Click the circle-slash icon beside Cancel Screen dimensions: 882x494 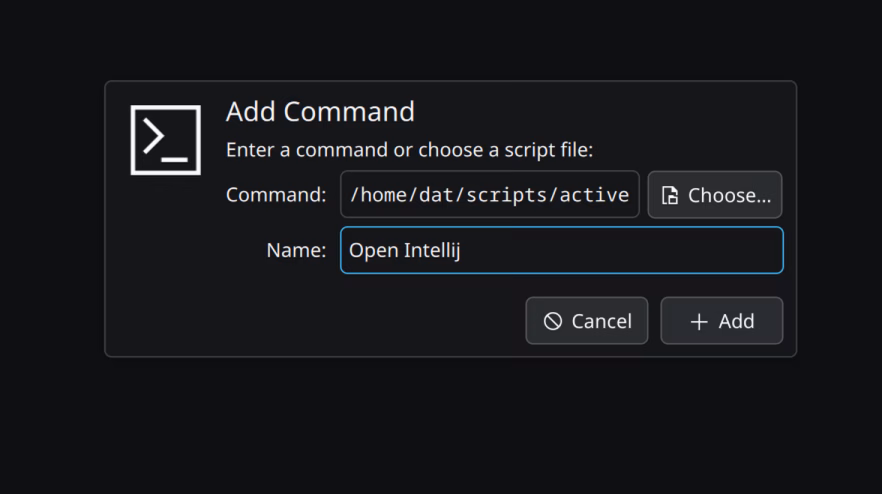tap(553, 321)
